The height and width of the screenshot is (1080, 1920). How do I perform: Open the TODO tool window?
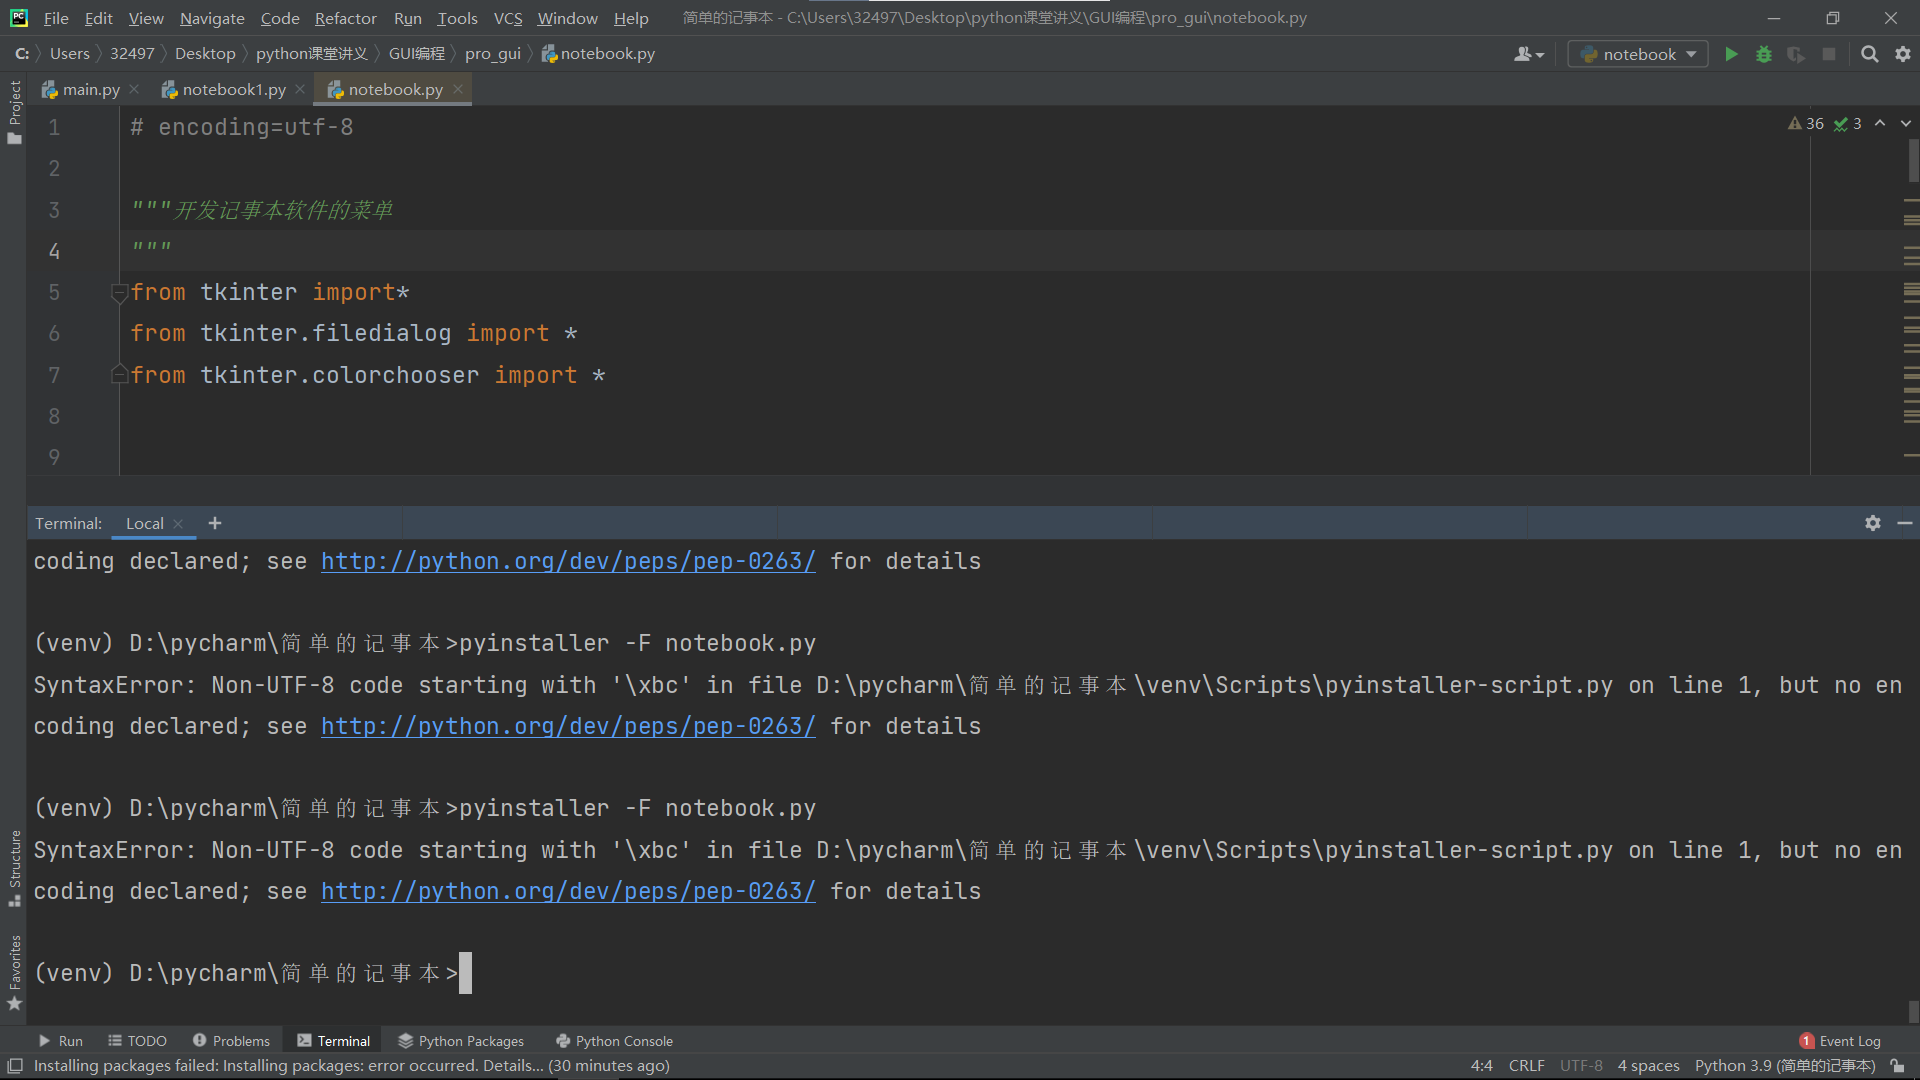[137, 1041]
